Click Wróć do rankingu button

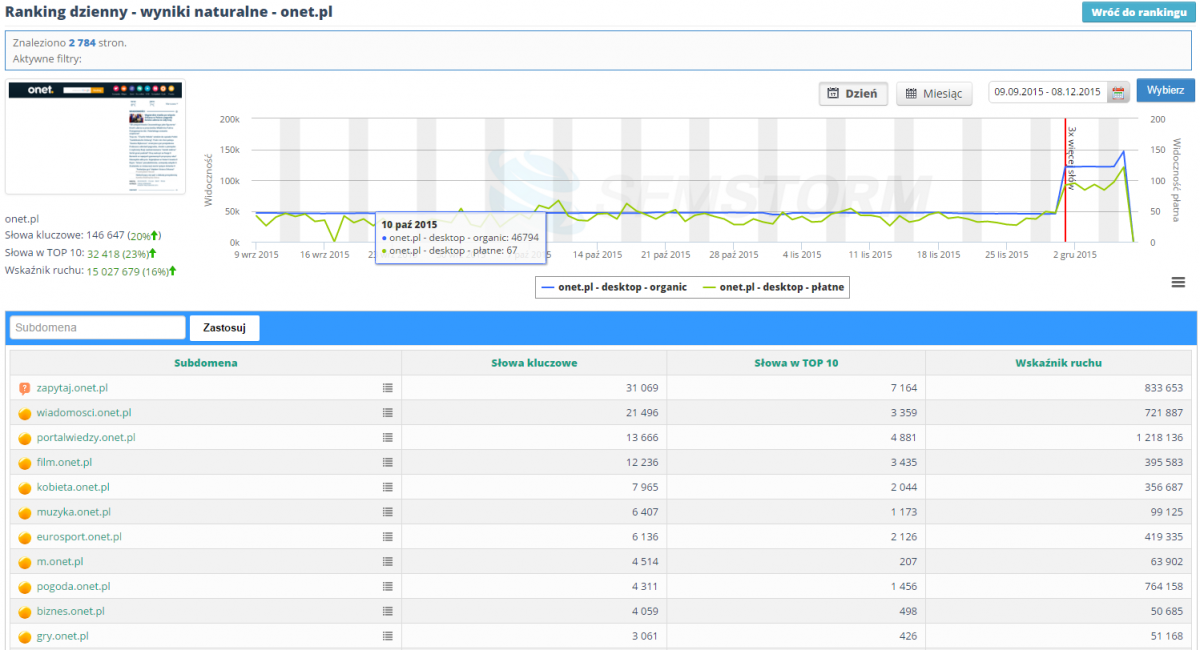[x=1139, y=13]
